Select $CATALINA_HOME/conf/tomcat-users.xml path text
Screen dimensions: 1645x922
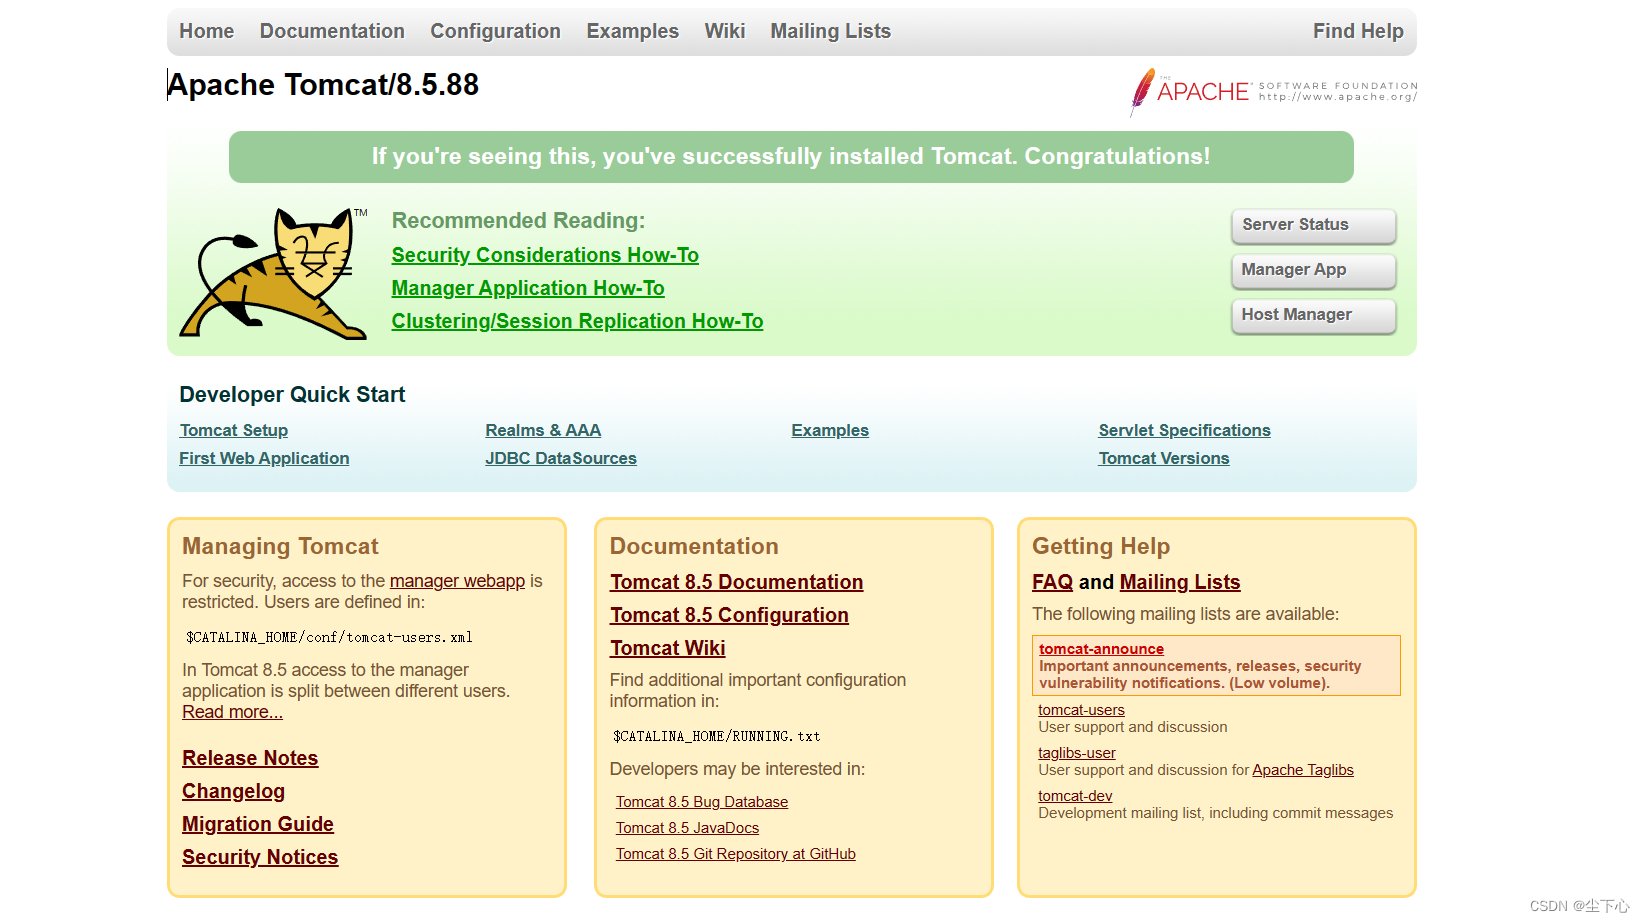[329, 637]
